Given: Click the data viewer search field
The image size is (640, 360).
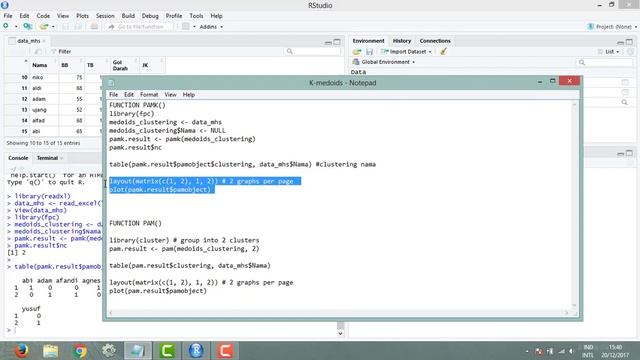Looking at the screenshot, I should pos(313,51).
